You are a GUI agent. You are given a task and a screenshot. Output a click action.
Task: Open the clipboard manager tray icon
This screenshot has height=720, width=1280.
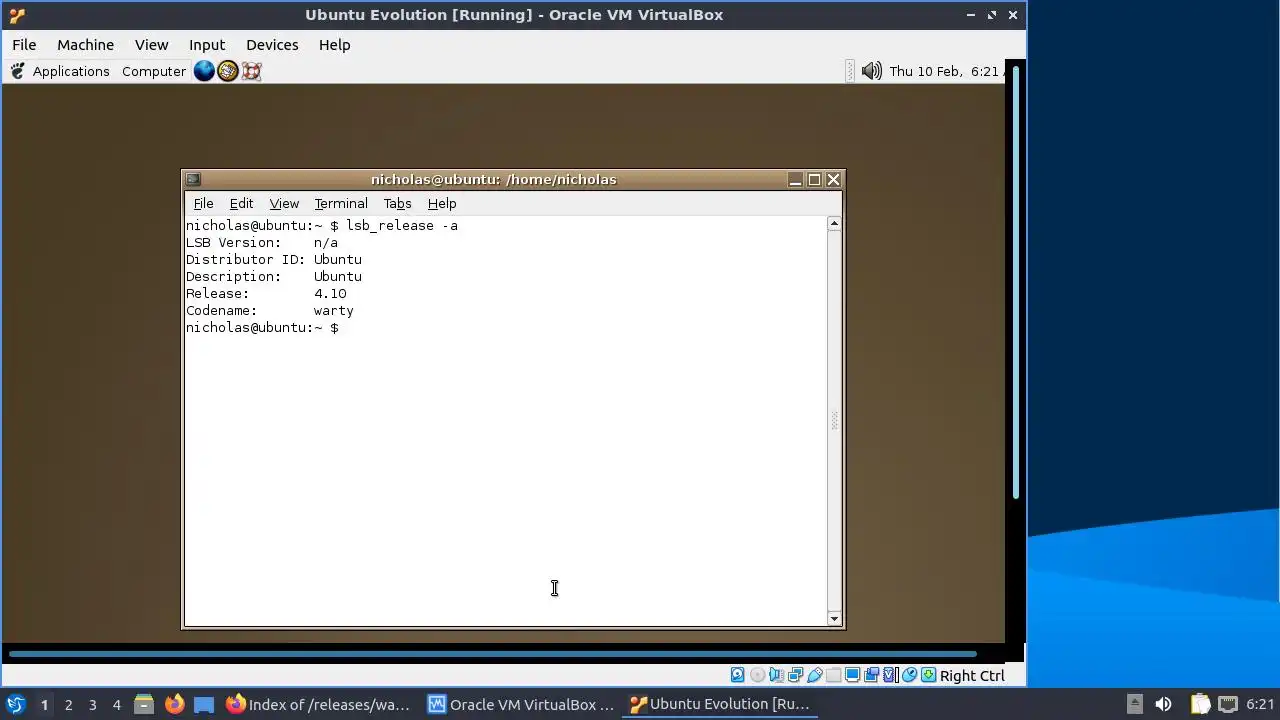1200,704
